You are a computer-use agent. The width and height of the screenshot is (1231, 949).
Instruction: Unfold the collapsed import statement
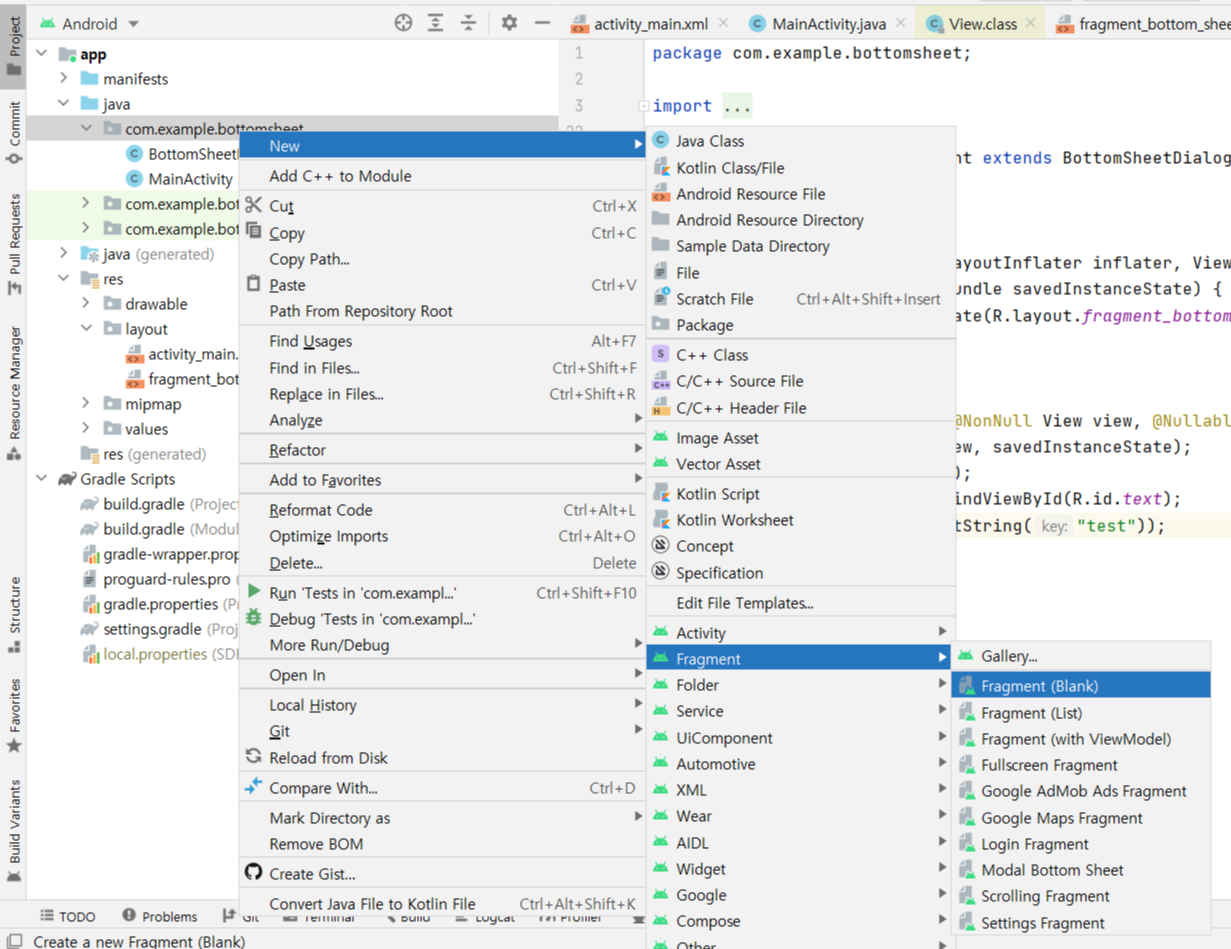pos(644,106)
